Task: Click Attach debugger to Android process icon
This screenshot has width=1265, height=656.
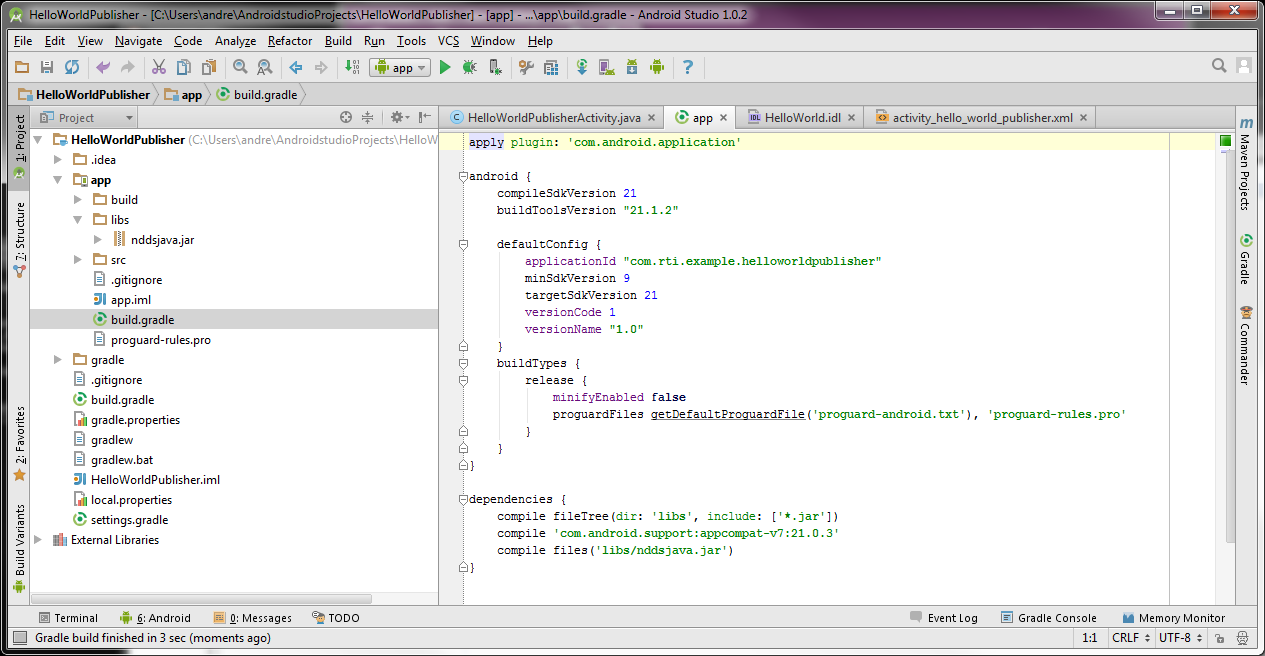Action: tap(495, 67)
